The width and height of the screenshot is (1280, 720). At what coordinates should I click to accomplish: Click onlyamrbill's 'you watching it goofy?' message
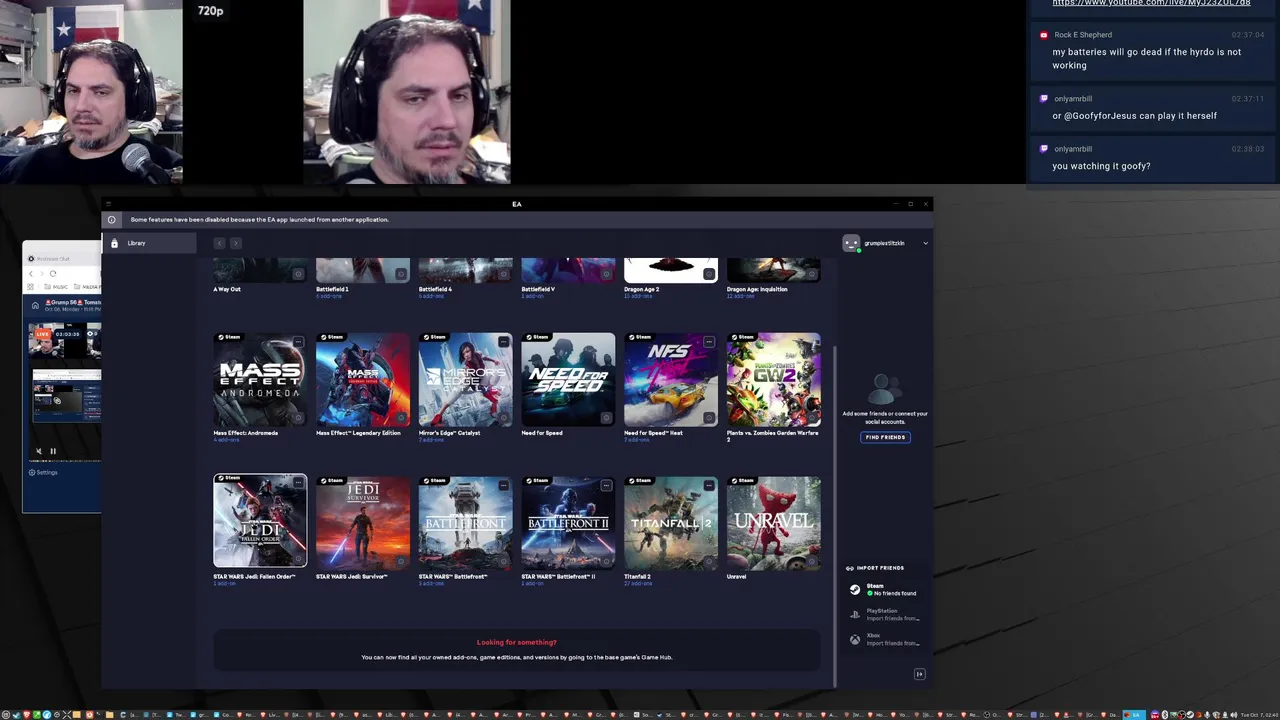point(1101,166)
